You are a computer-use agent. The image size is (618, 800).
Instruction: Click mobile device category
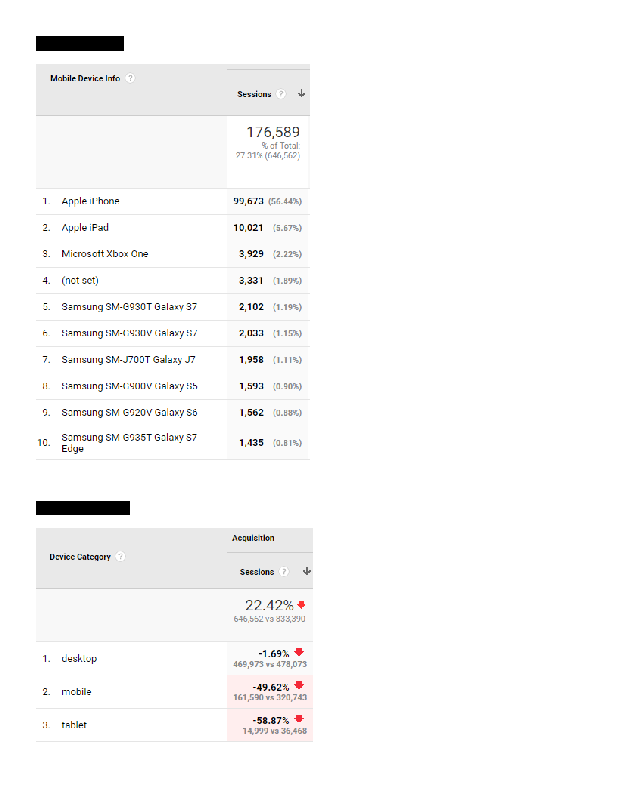(x=76, y=692)
